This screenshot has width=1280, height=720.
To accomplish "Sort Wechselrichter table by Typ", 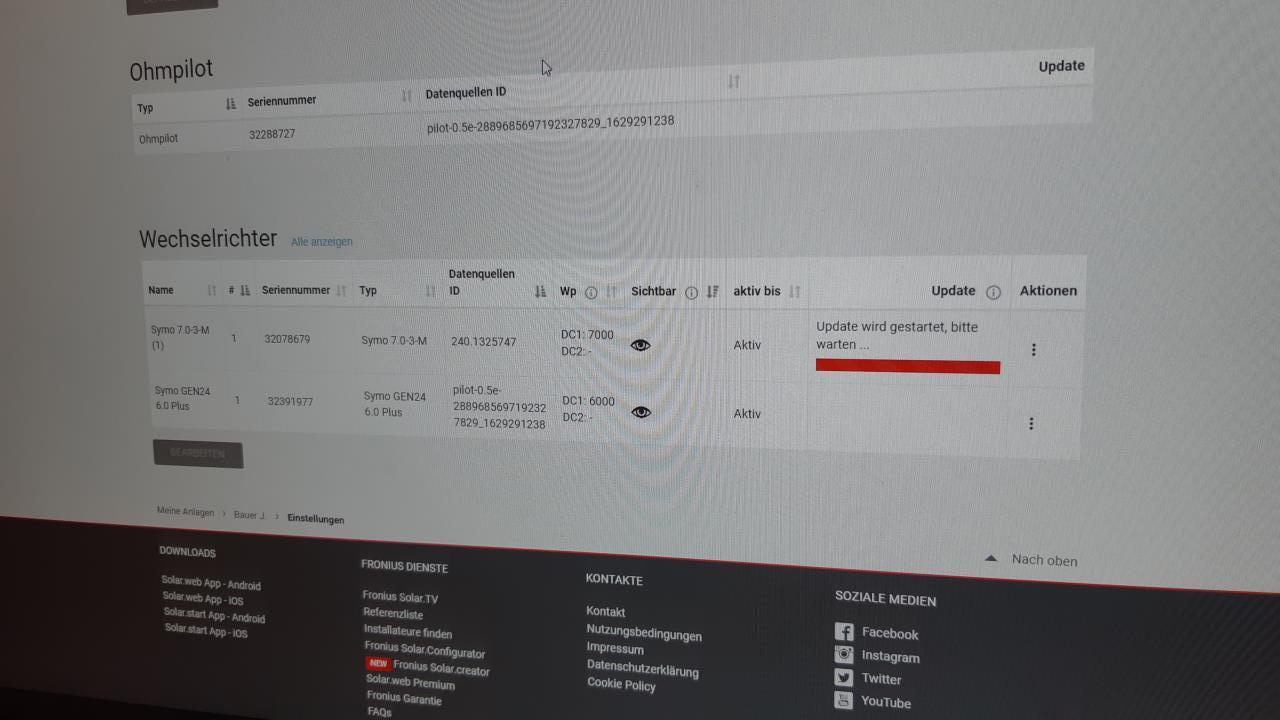I will coord(431,291).
